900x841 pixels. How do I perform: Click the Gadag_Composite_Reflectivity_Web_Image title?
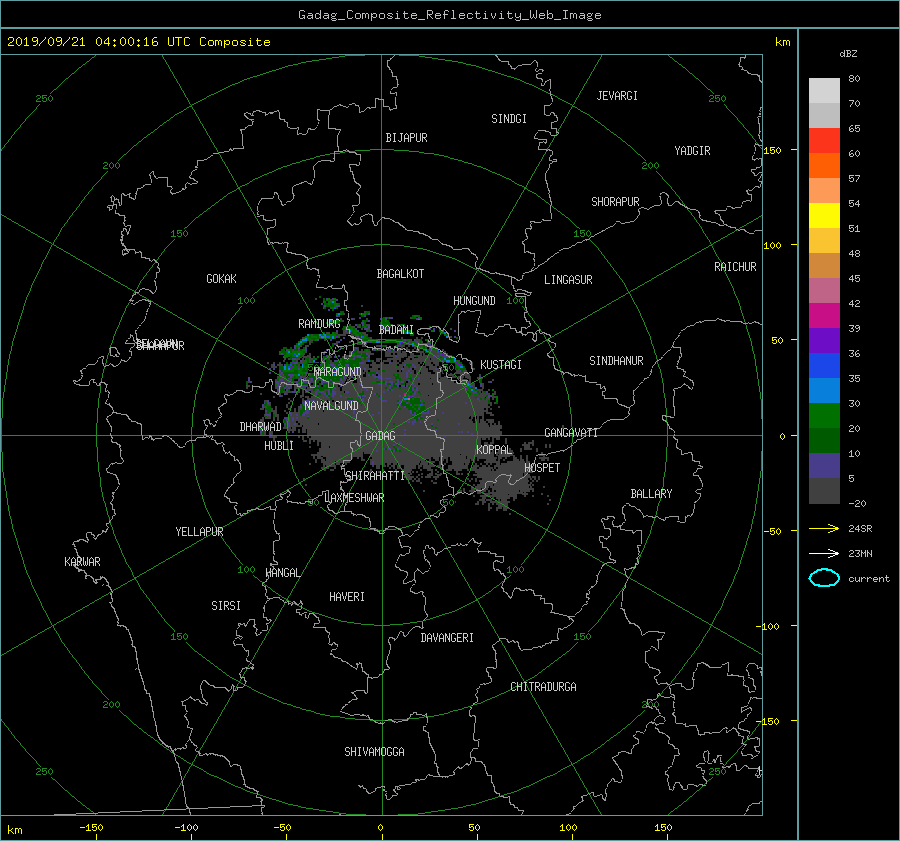pyautogui.click(x=450, y=15)
